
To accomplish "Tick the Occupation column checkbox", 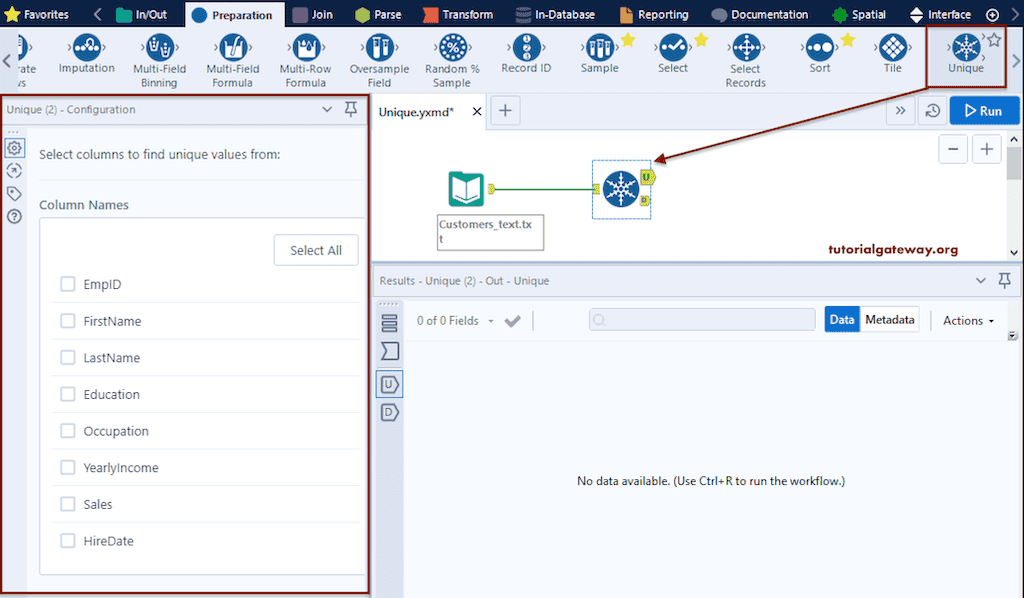I will (x=67, y=430).
